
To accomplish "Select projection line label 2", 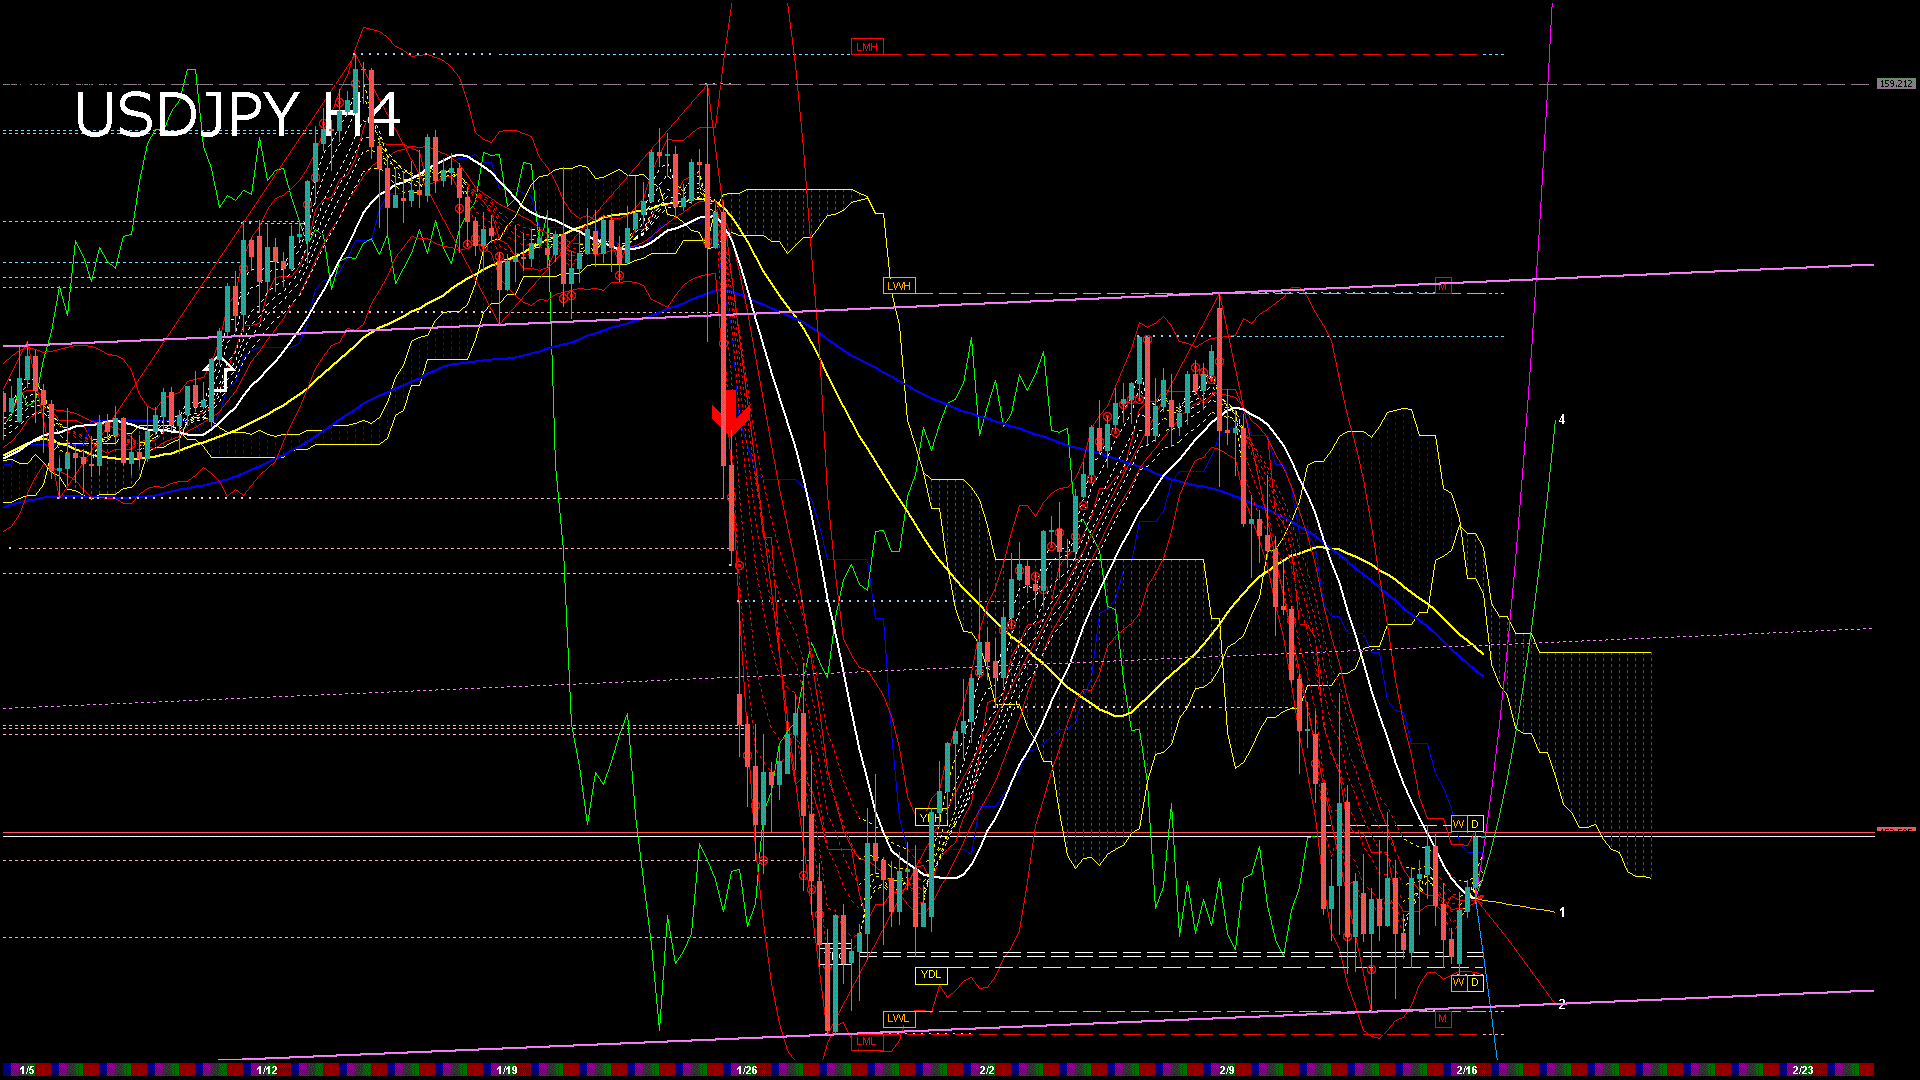I will coord(1562,1004).
